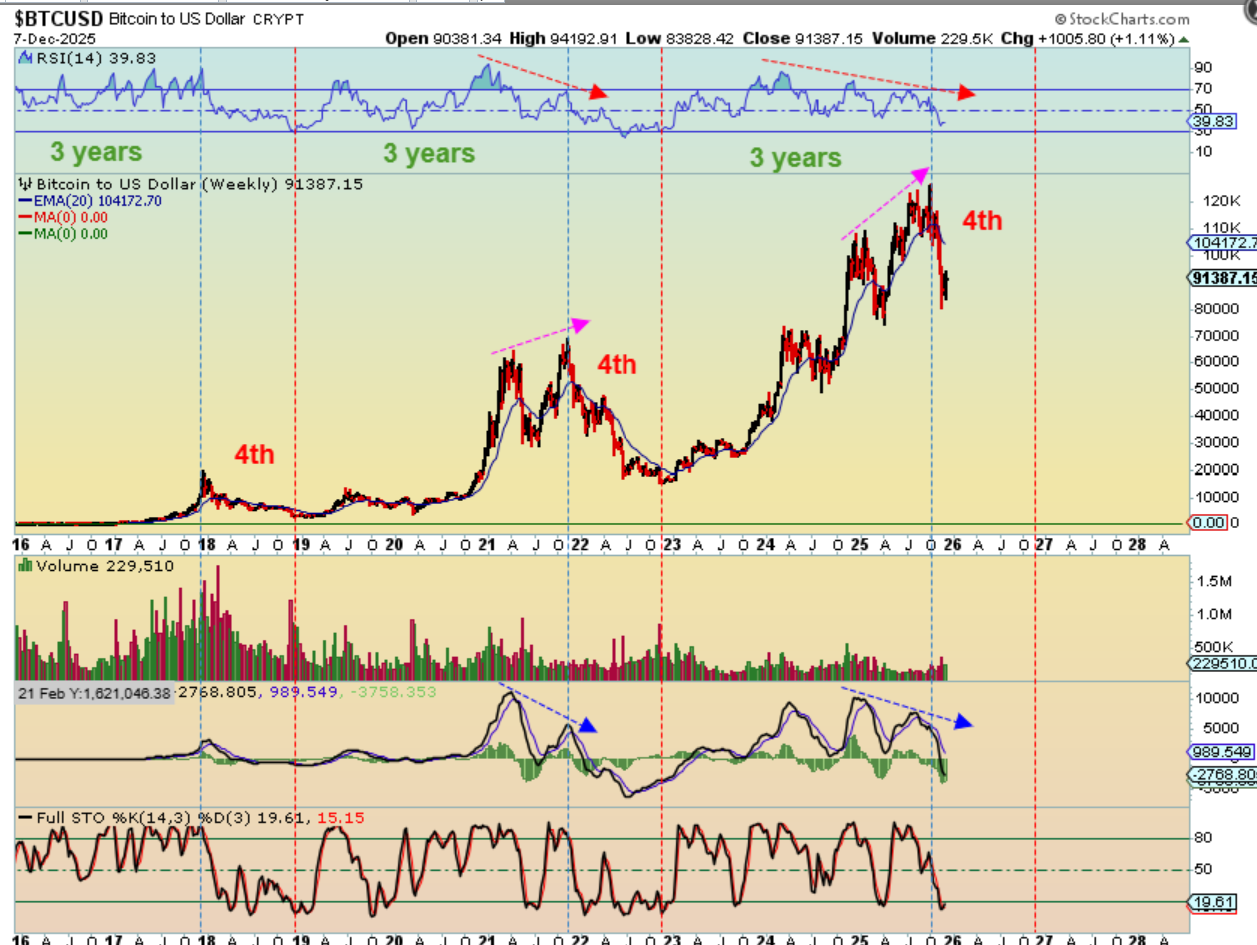
Task: Click the 91387.15 last price tag
Action: (x=1222, y=278)
